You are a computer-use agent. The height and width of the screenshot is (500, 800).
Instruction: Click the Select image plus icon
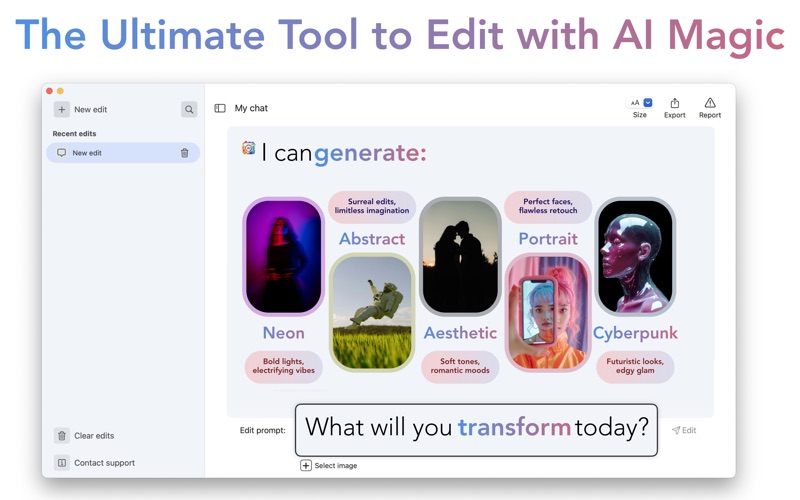(x=306, y=465)
